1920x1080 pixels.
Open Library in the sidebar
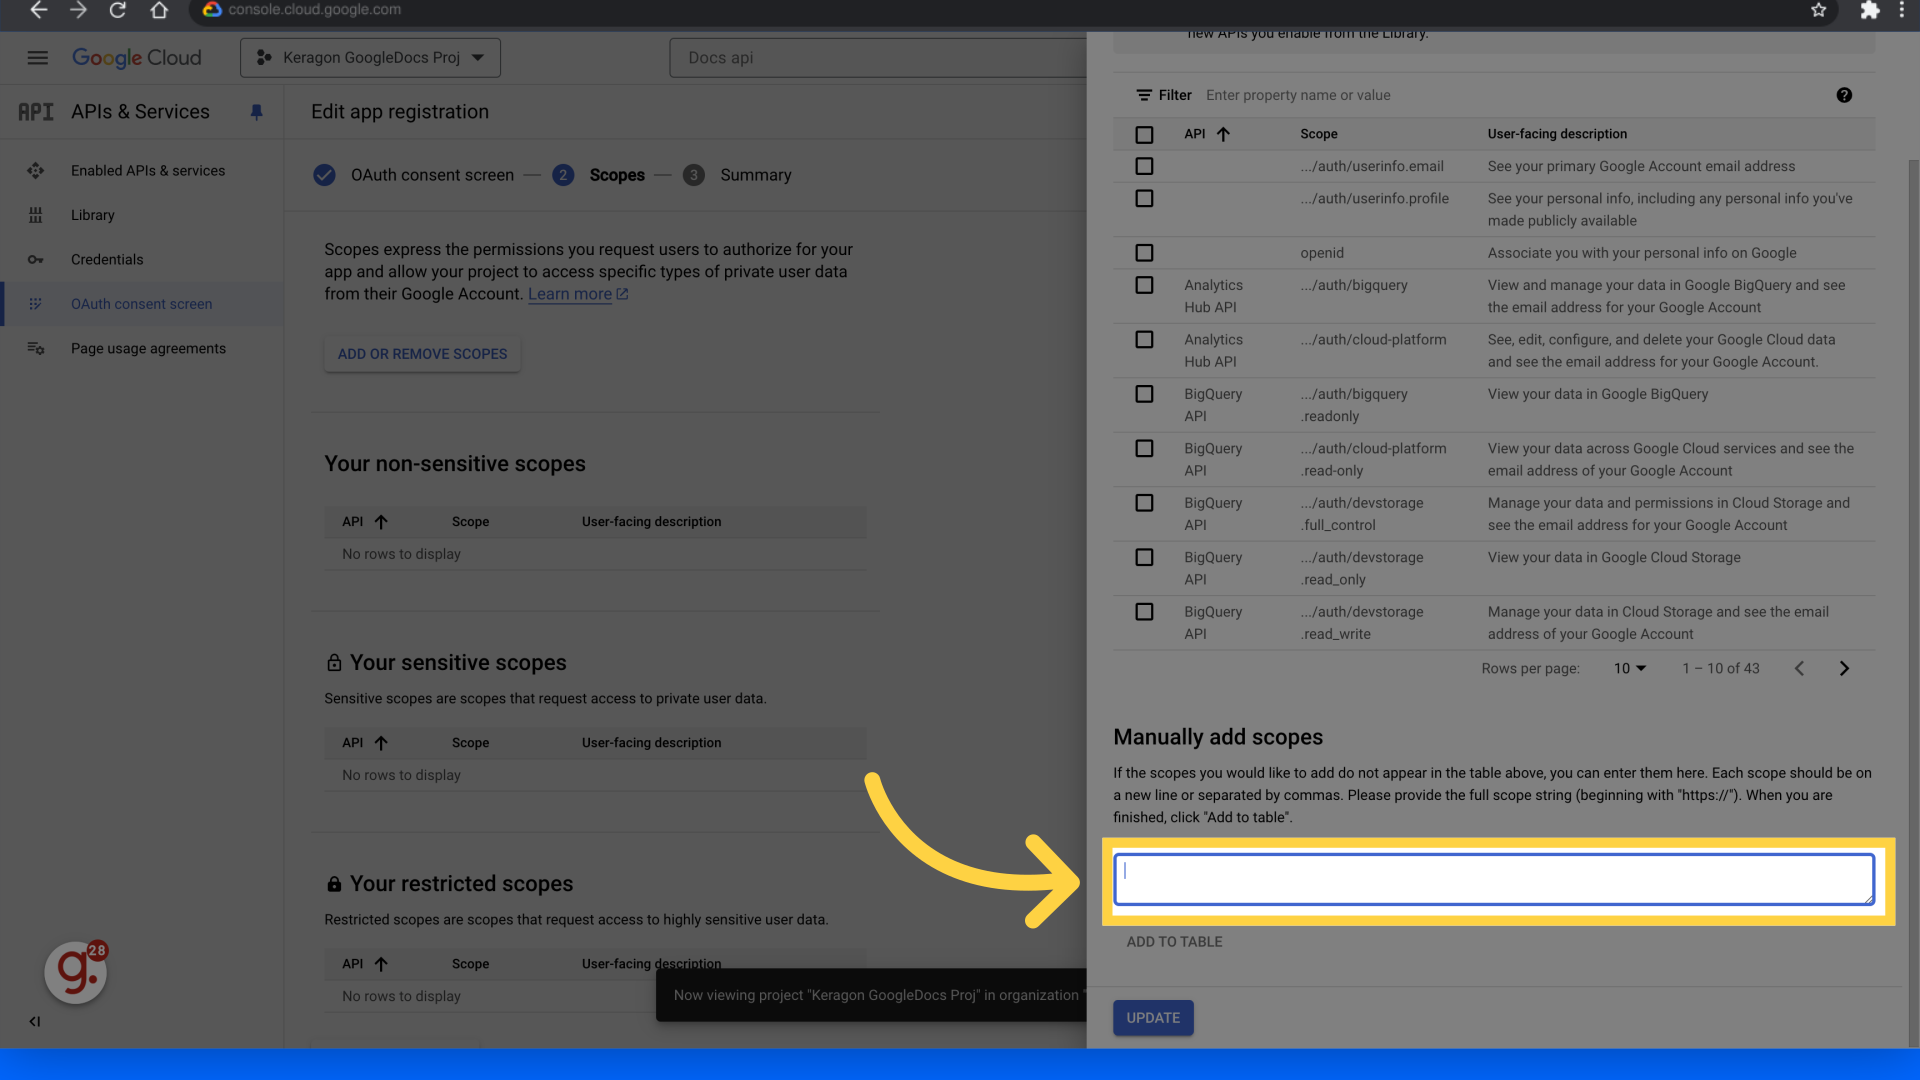coord(93,215)
